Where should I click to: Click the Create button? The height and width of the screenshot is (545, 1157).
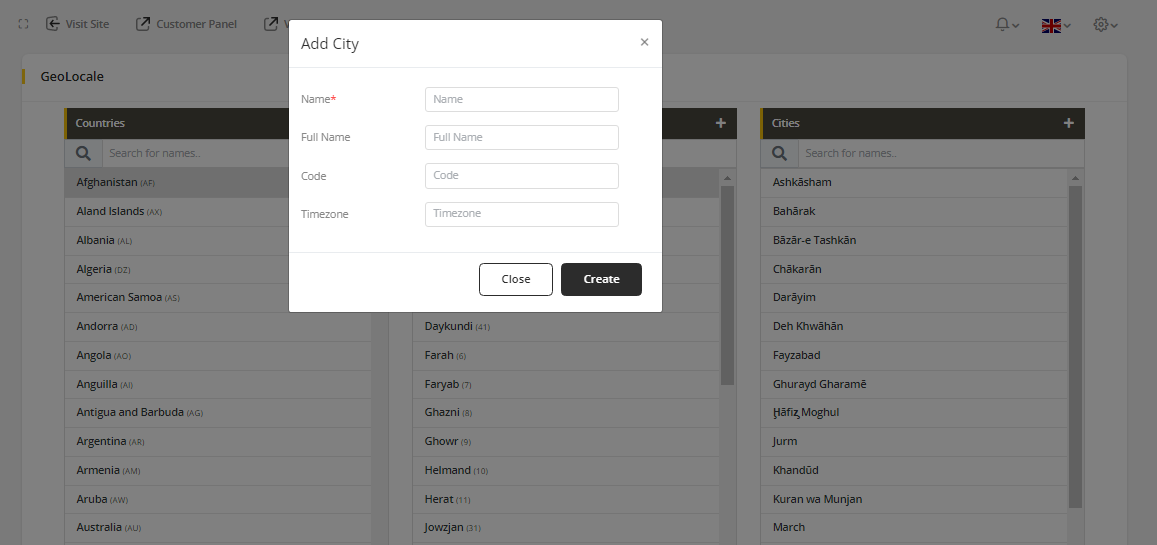tap(601, 280)
